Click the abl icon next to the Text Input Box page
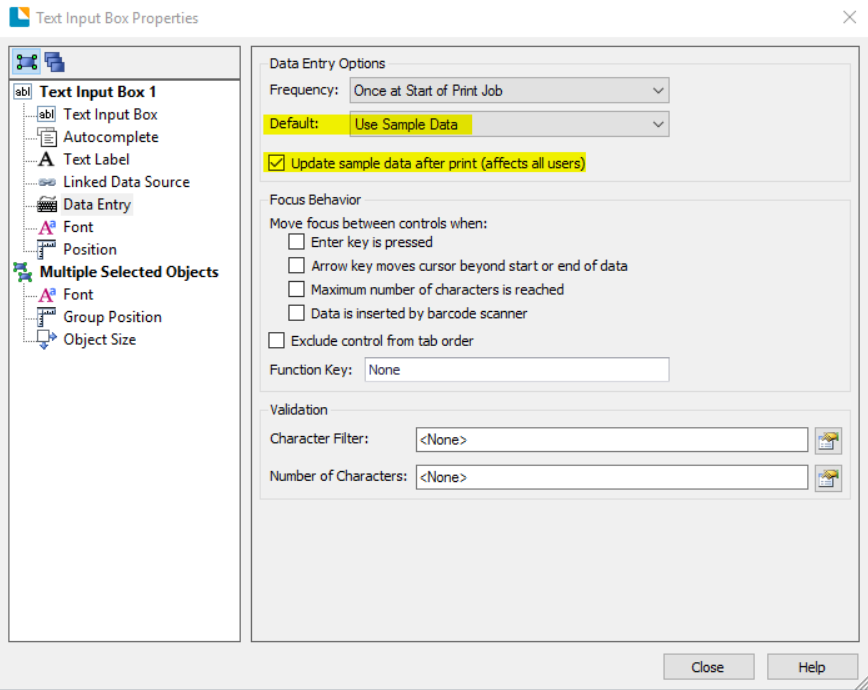The height and width of the screenshot is (690, 868). click(46, 114)
